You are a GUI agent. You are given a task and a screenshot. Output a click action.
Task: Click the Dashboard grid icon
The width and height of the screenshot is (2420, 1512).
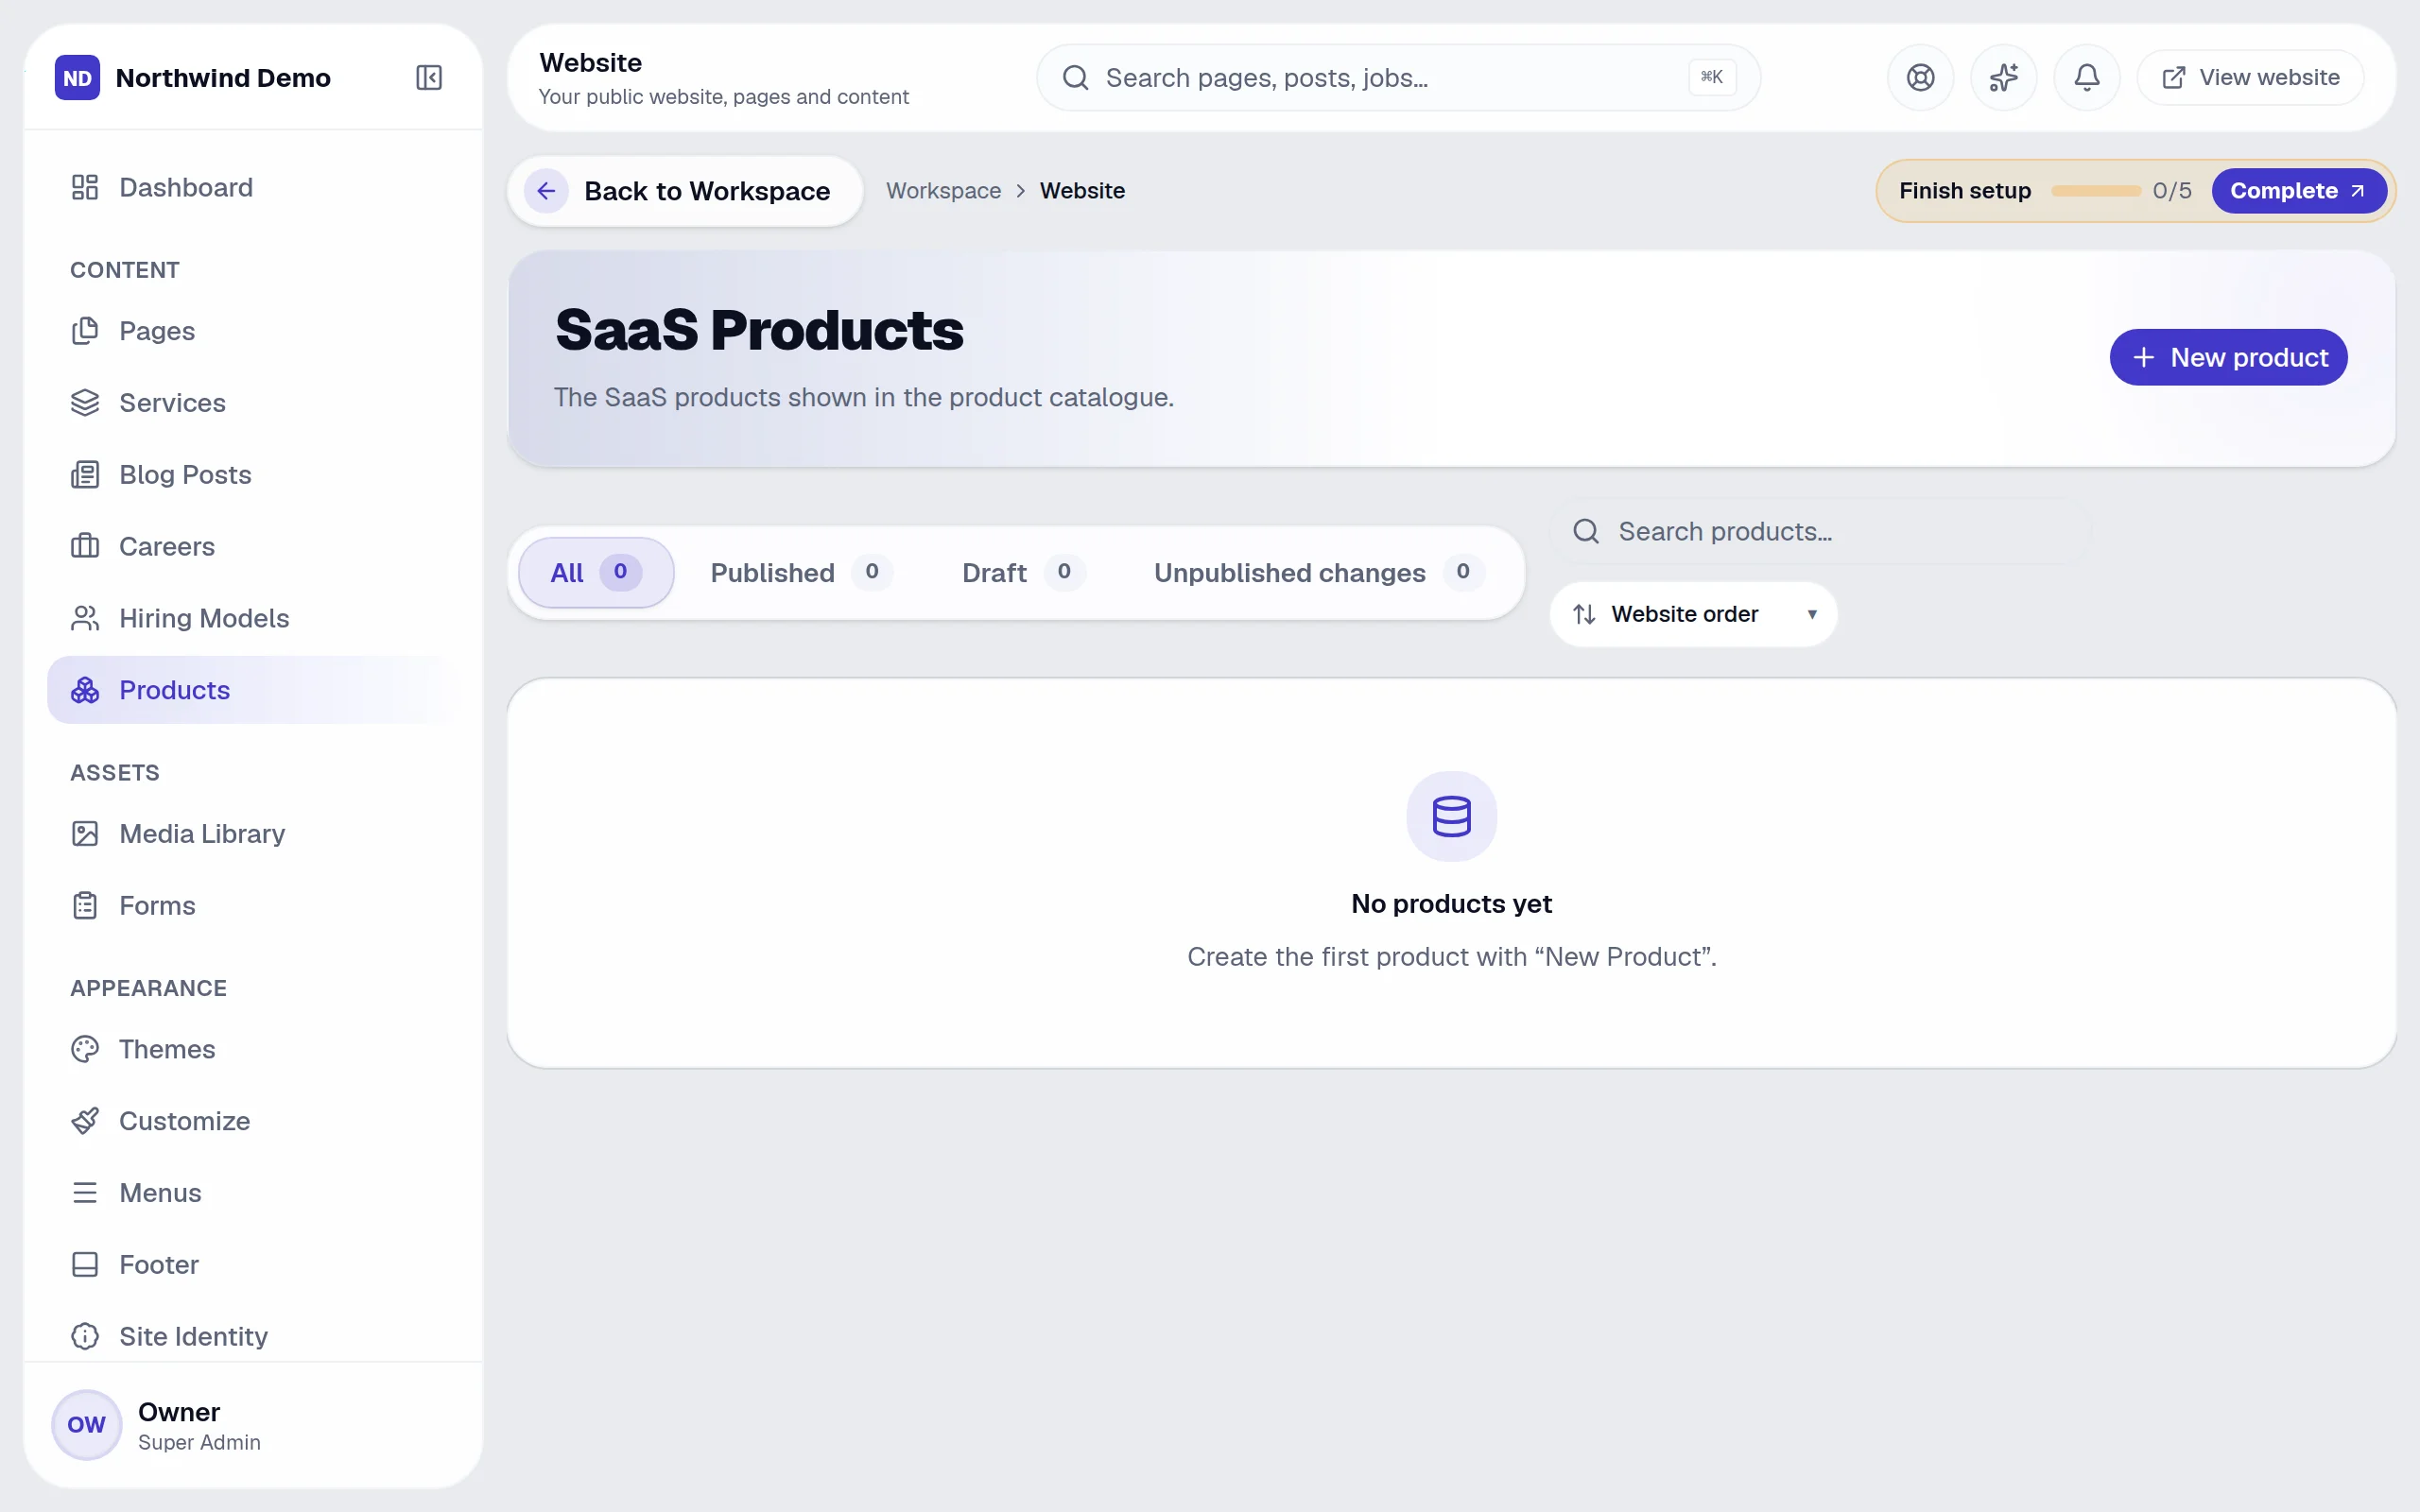click(x=85, y=187)
